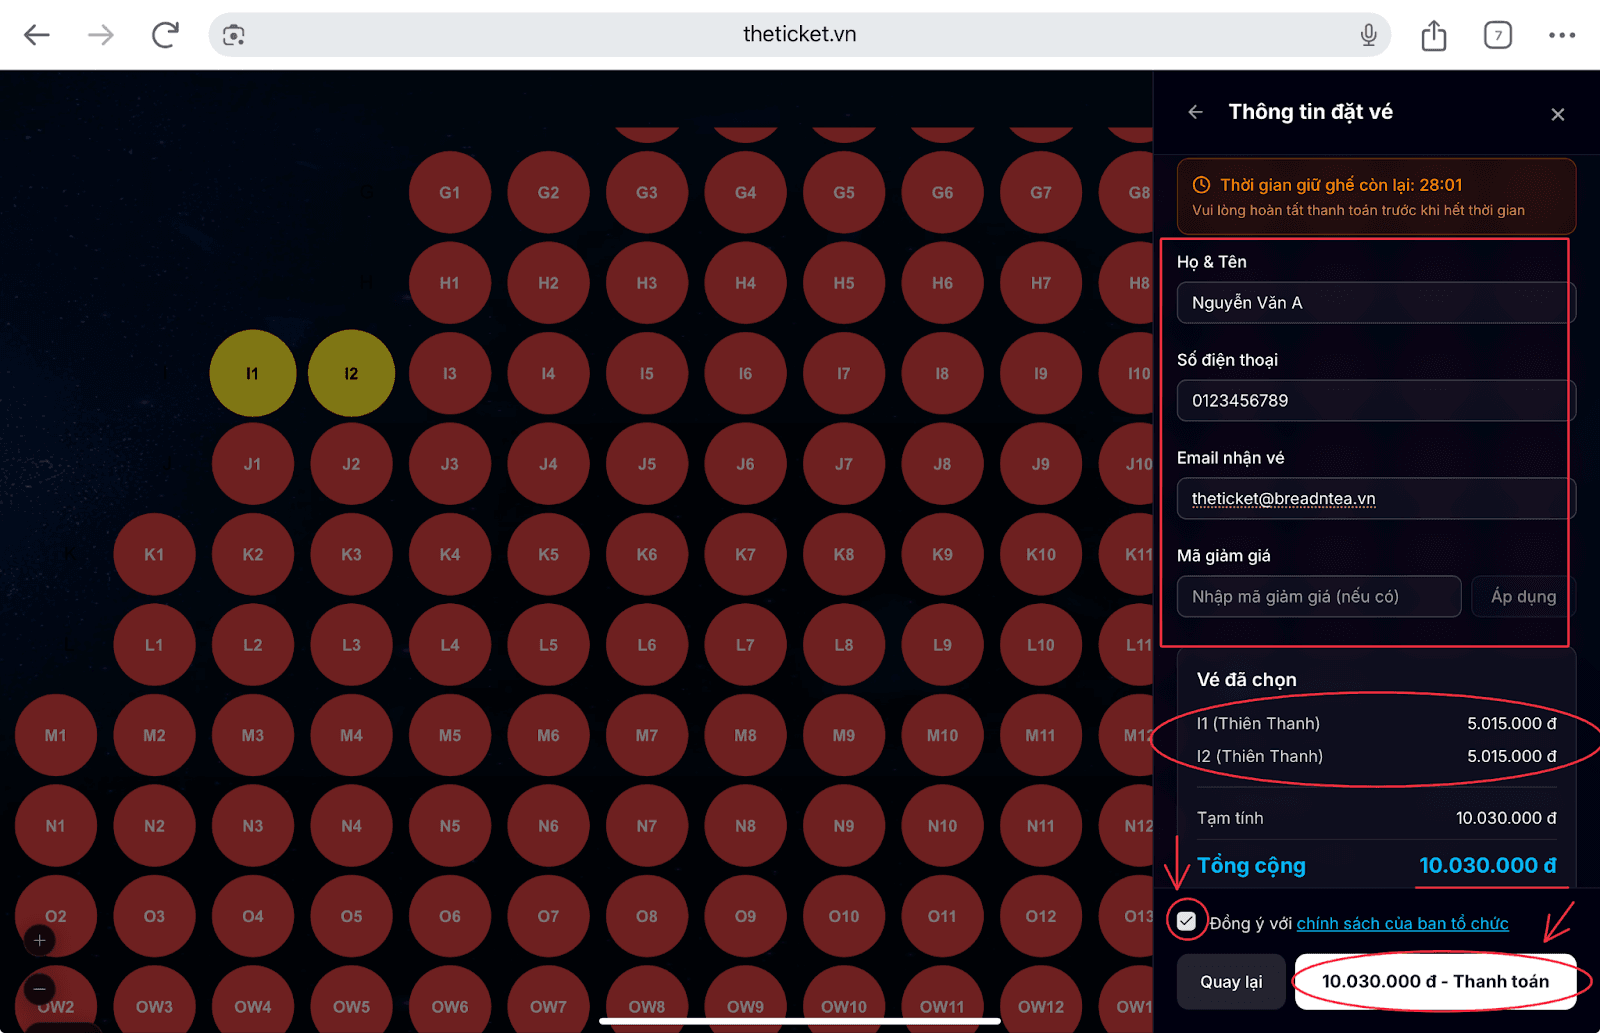Image resolution: width=1600 pixels, height=1033 pixels.
Task: Focus the Mã giảm giá input field
Action: pos(1318,596)
